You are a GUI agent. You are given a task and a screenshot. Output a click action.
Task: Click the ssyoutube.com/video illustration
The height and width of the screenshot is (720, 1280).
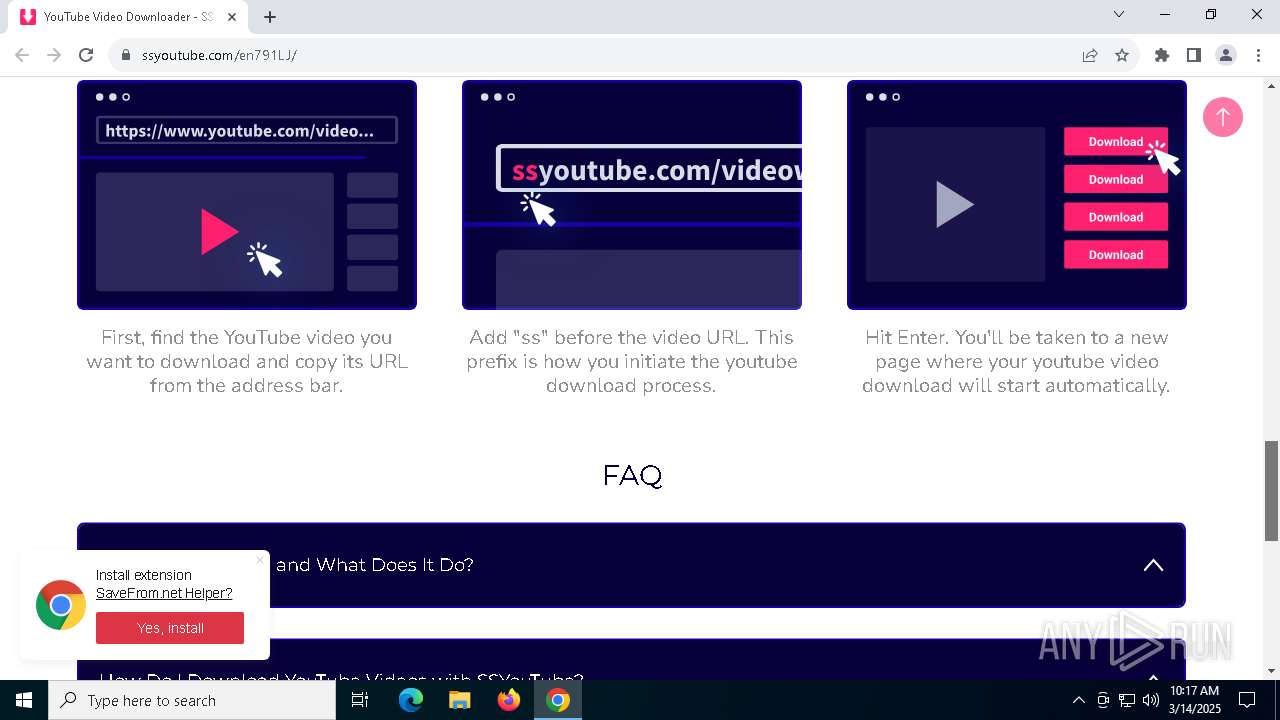[632, 195]
